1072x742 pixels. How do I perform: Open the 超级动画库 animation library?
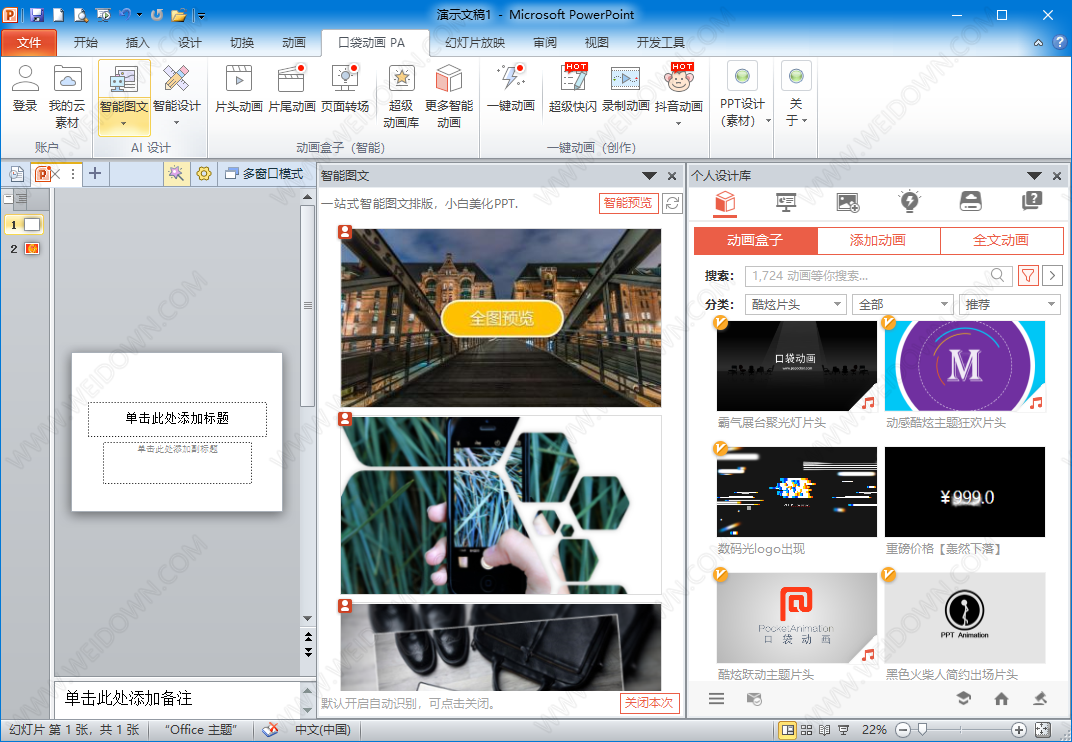pyautogui.click(x=401, y=96)
